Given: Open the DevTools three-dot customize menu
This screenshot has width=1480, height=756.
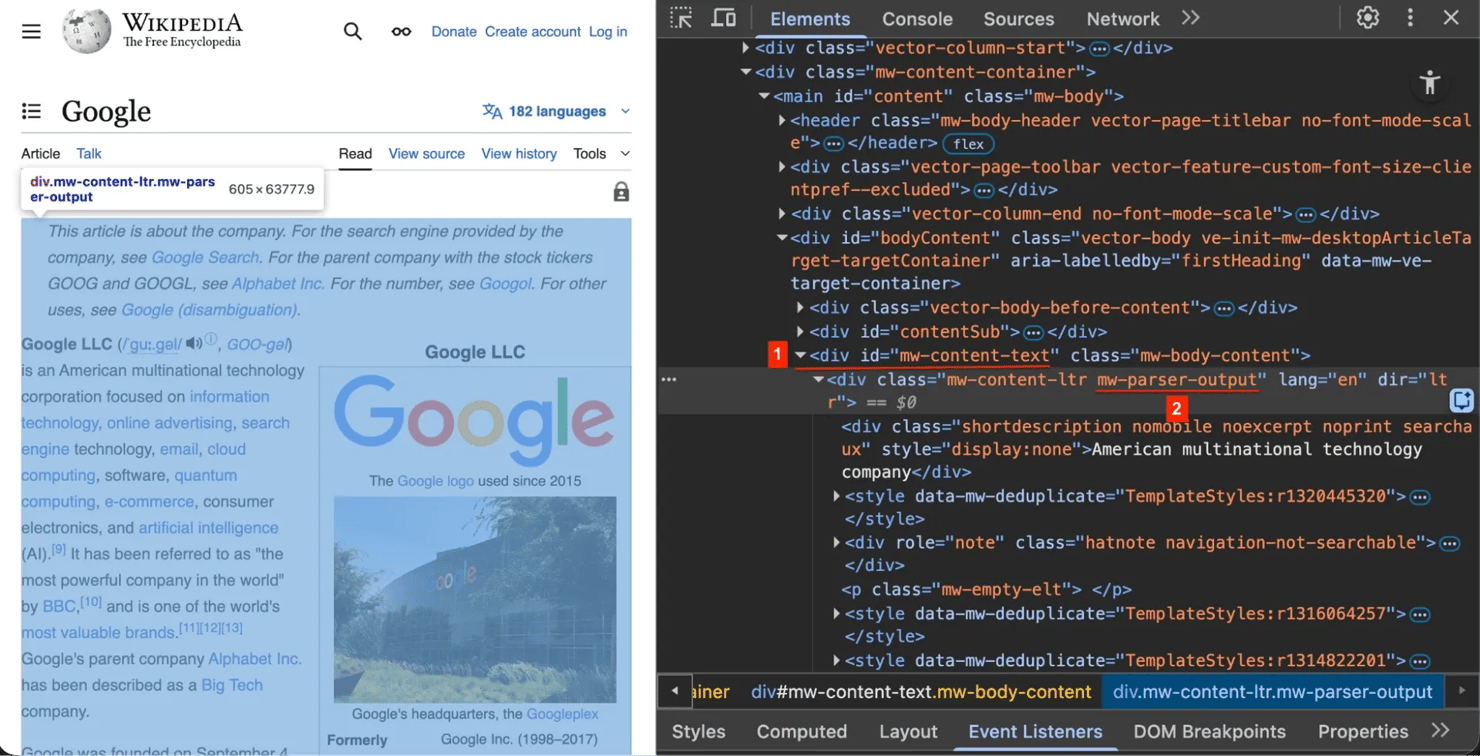Looking at the screenshot, I should tap(1410, 18).
